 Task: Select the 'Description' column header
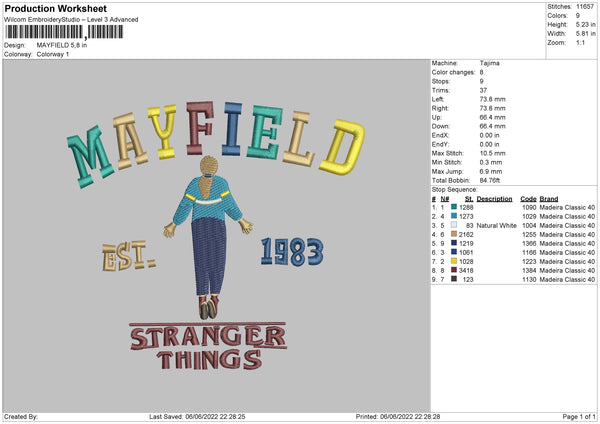pyautogui.click(x=494, y=199)
